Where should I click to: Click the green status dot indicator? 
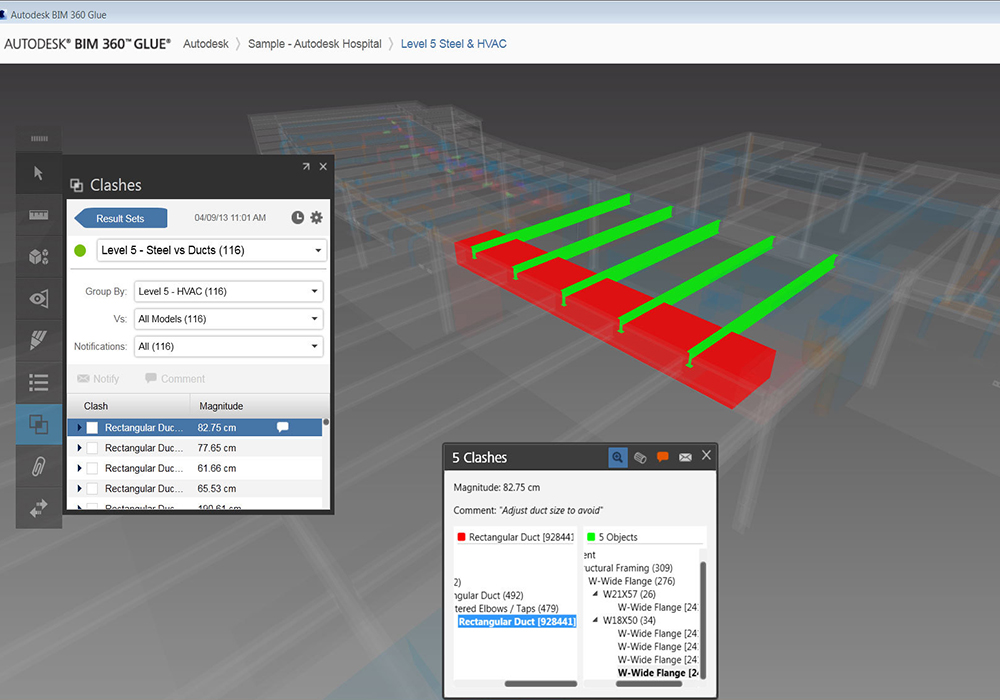pyautogui.click(x=81, y=250)
